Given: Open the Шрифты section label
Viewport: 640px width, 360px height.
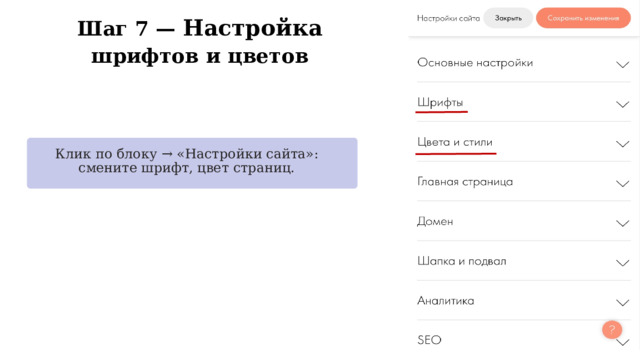Looking at the screenshot, I should click(440, 102).
